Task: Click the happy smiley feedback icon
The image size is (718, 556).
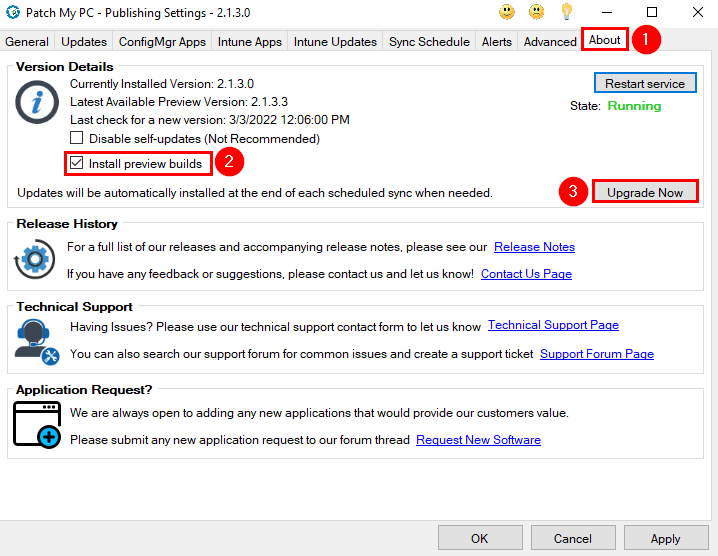Action: [506, 12]
